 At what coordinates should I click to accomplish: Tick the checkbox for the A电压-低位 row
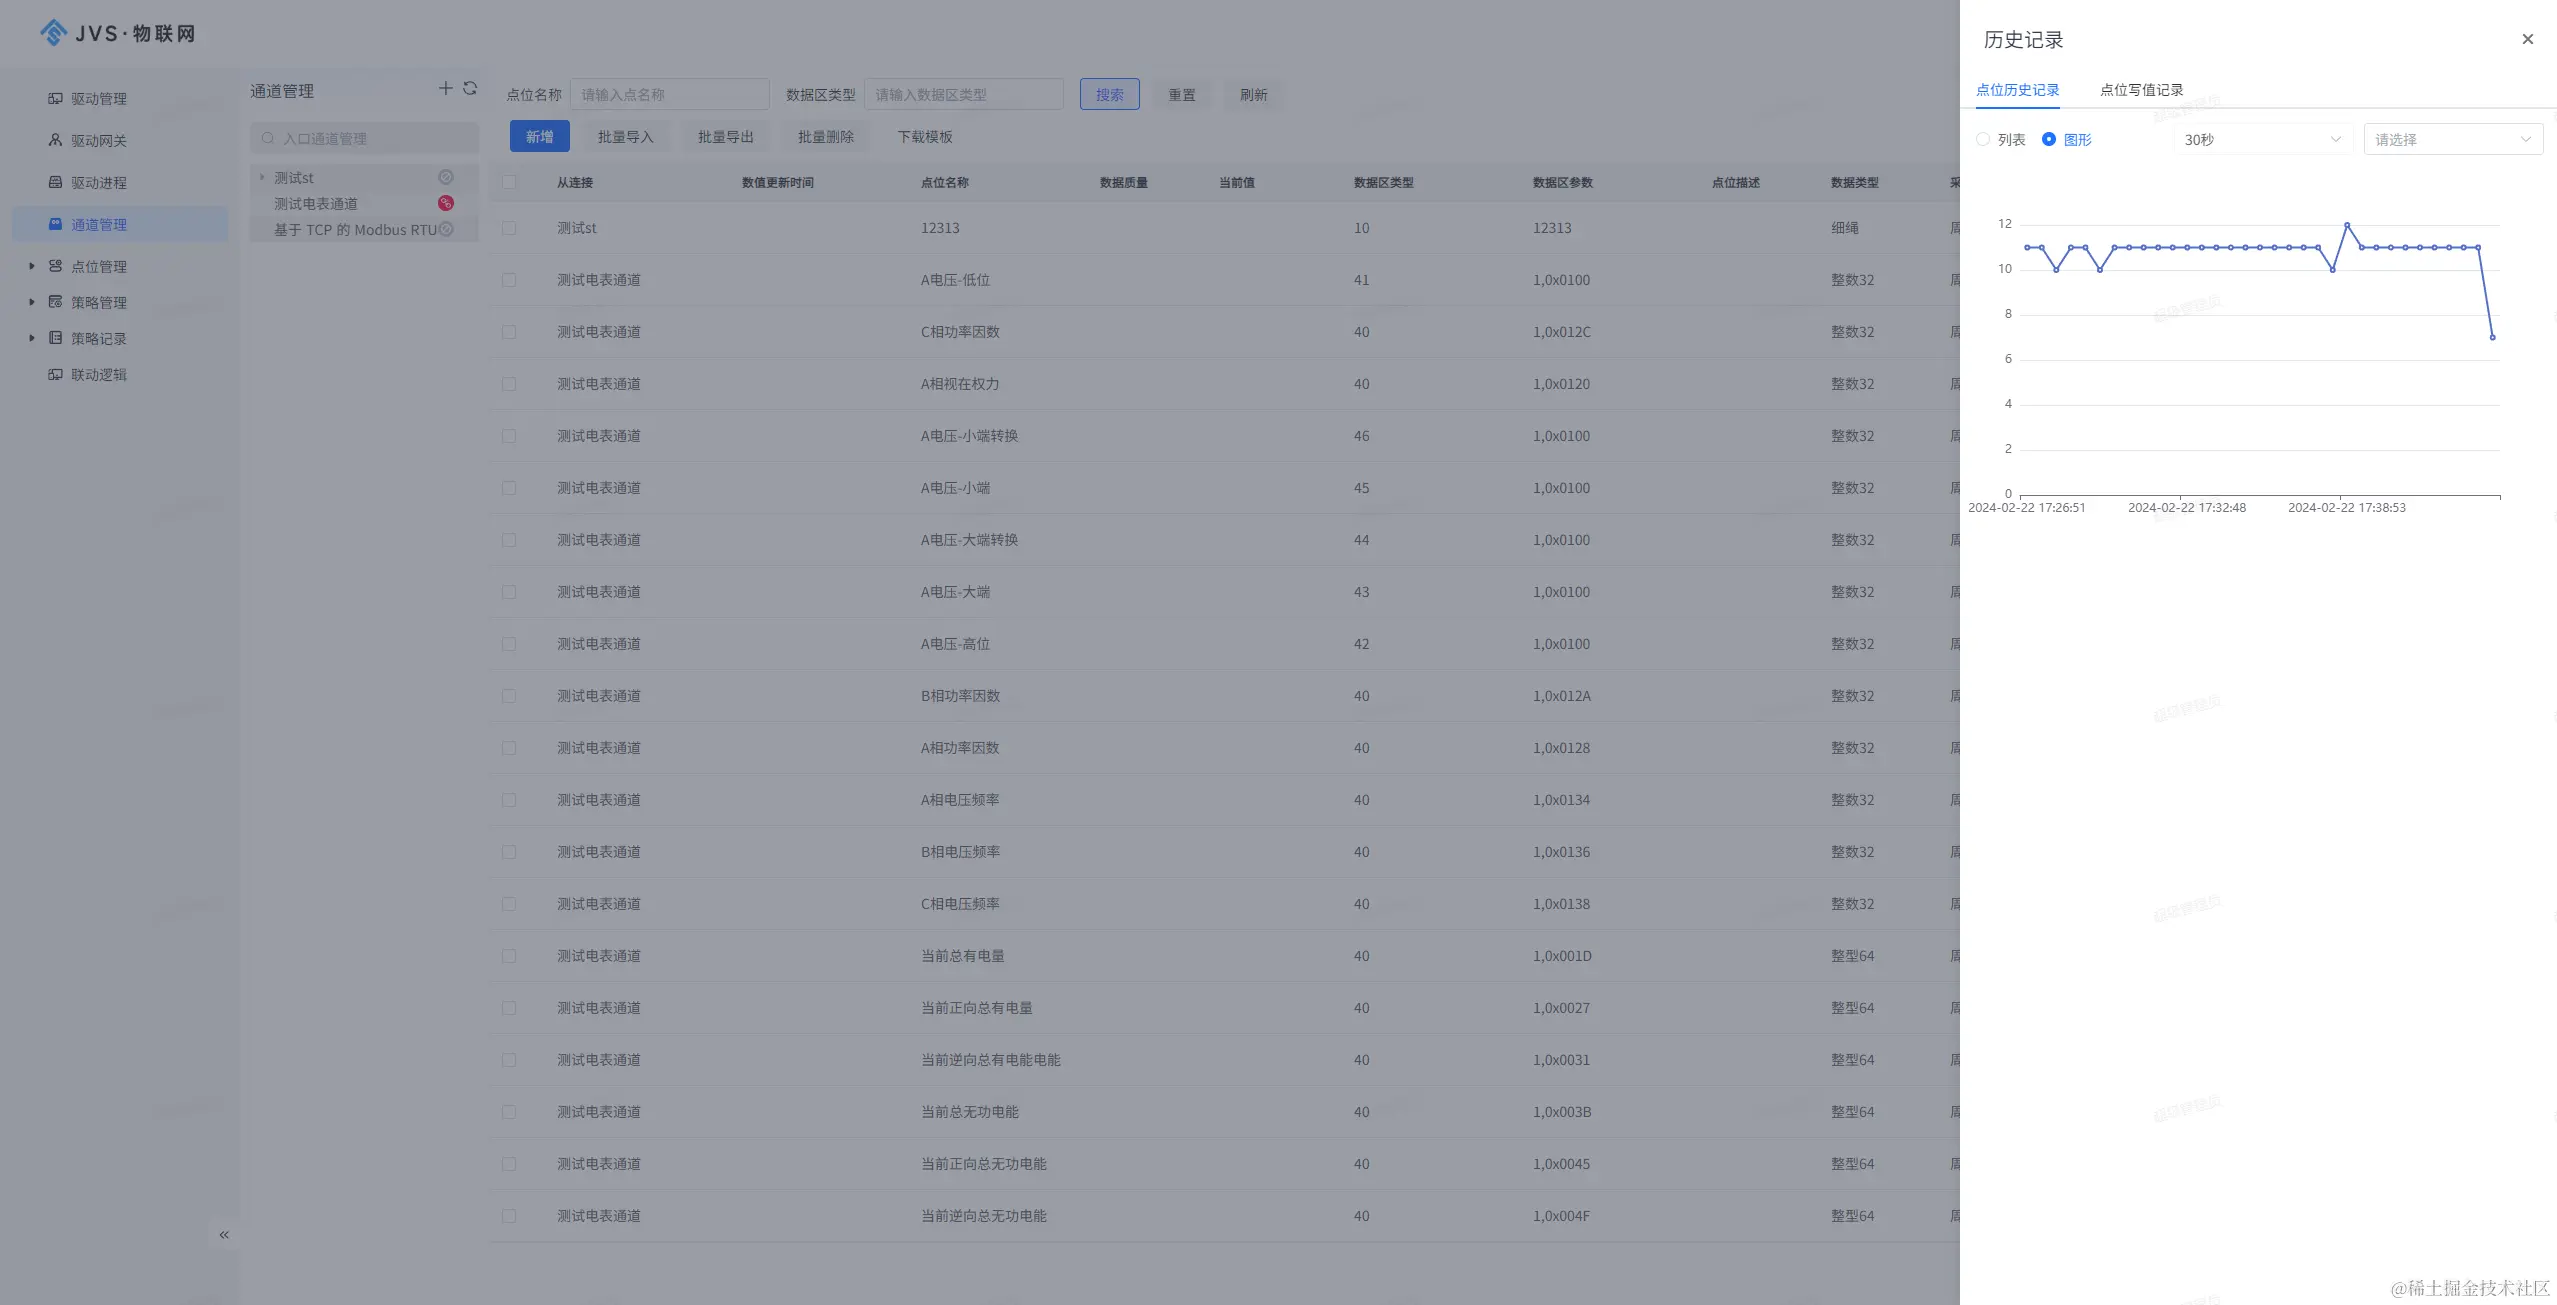point(509,280)
